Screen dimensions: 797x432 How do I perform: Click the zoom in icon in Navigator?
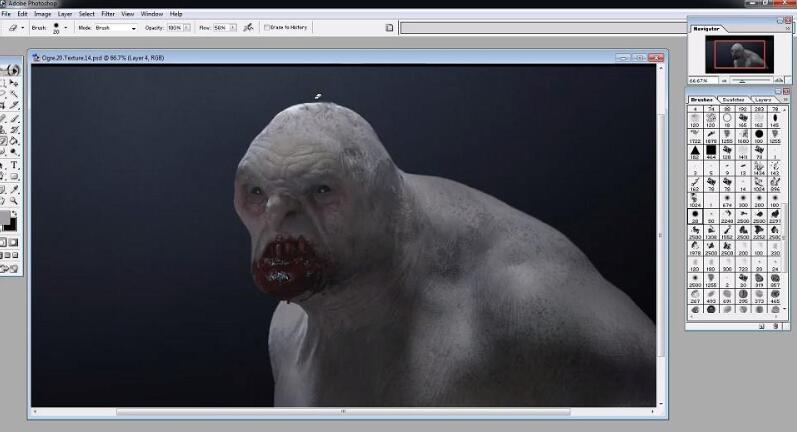[x=778, y=81]
